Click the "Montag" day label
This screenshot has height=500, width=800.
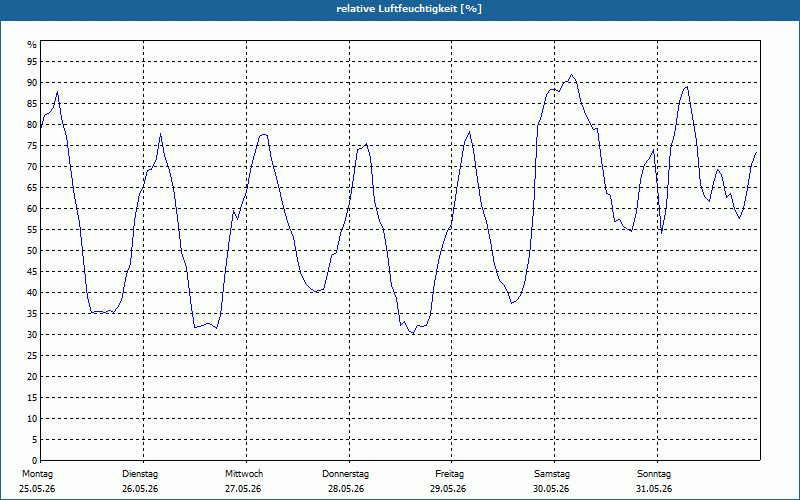click(37, 474)
